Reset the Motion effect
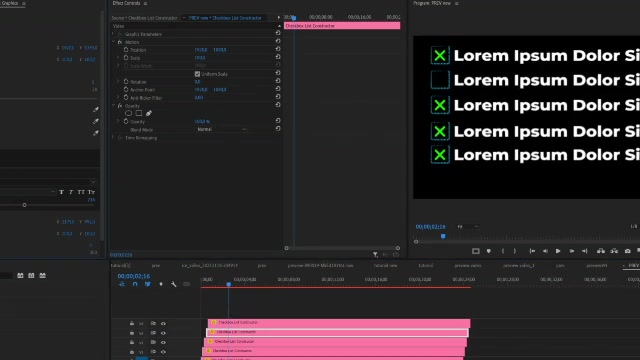Viewport: 640px width, 360px height. (278, 41)
